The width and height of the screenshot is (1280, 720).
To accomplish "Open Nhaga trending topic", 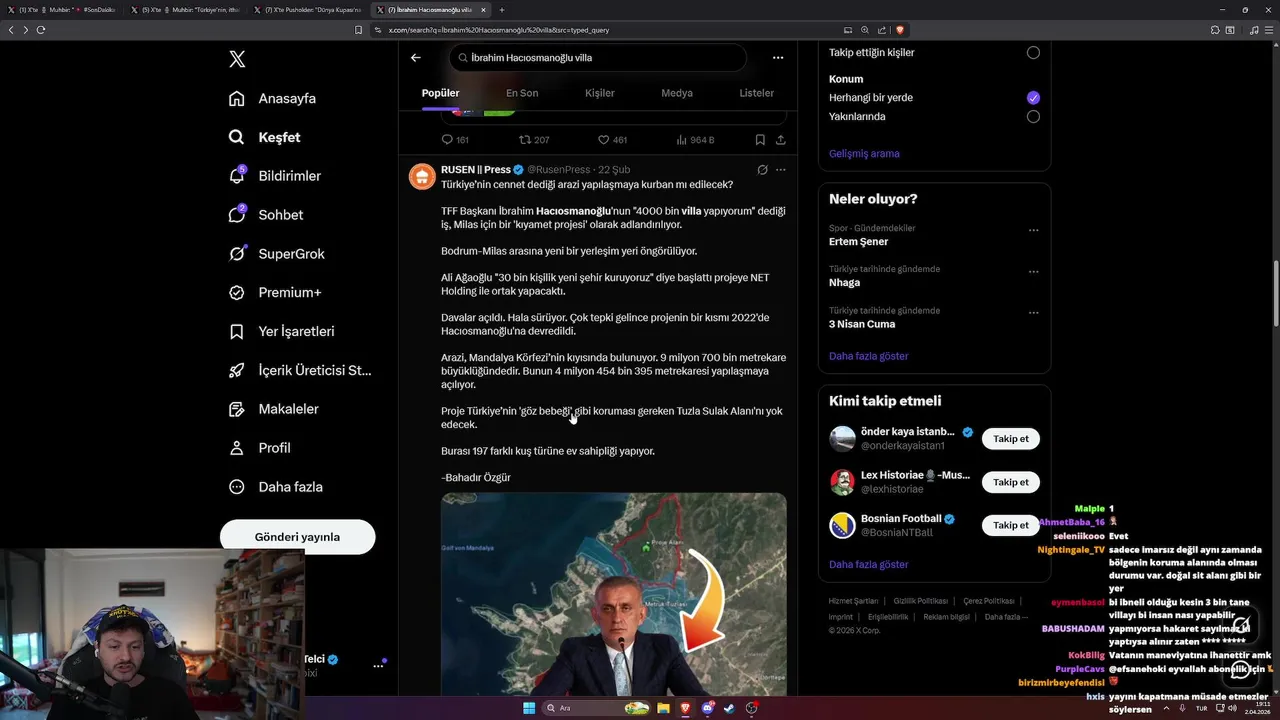I will [x=844, y=283].
